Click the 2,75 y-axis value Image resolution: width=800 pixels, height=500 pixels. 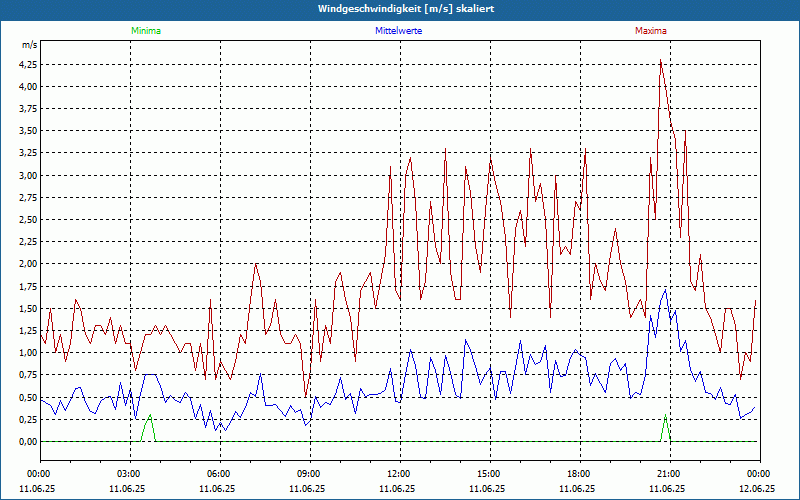point(28,198)
